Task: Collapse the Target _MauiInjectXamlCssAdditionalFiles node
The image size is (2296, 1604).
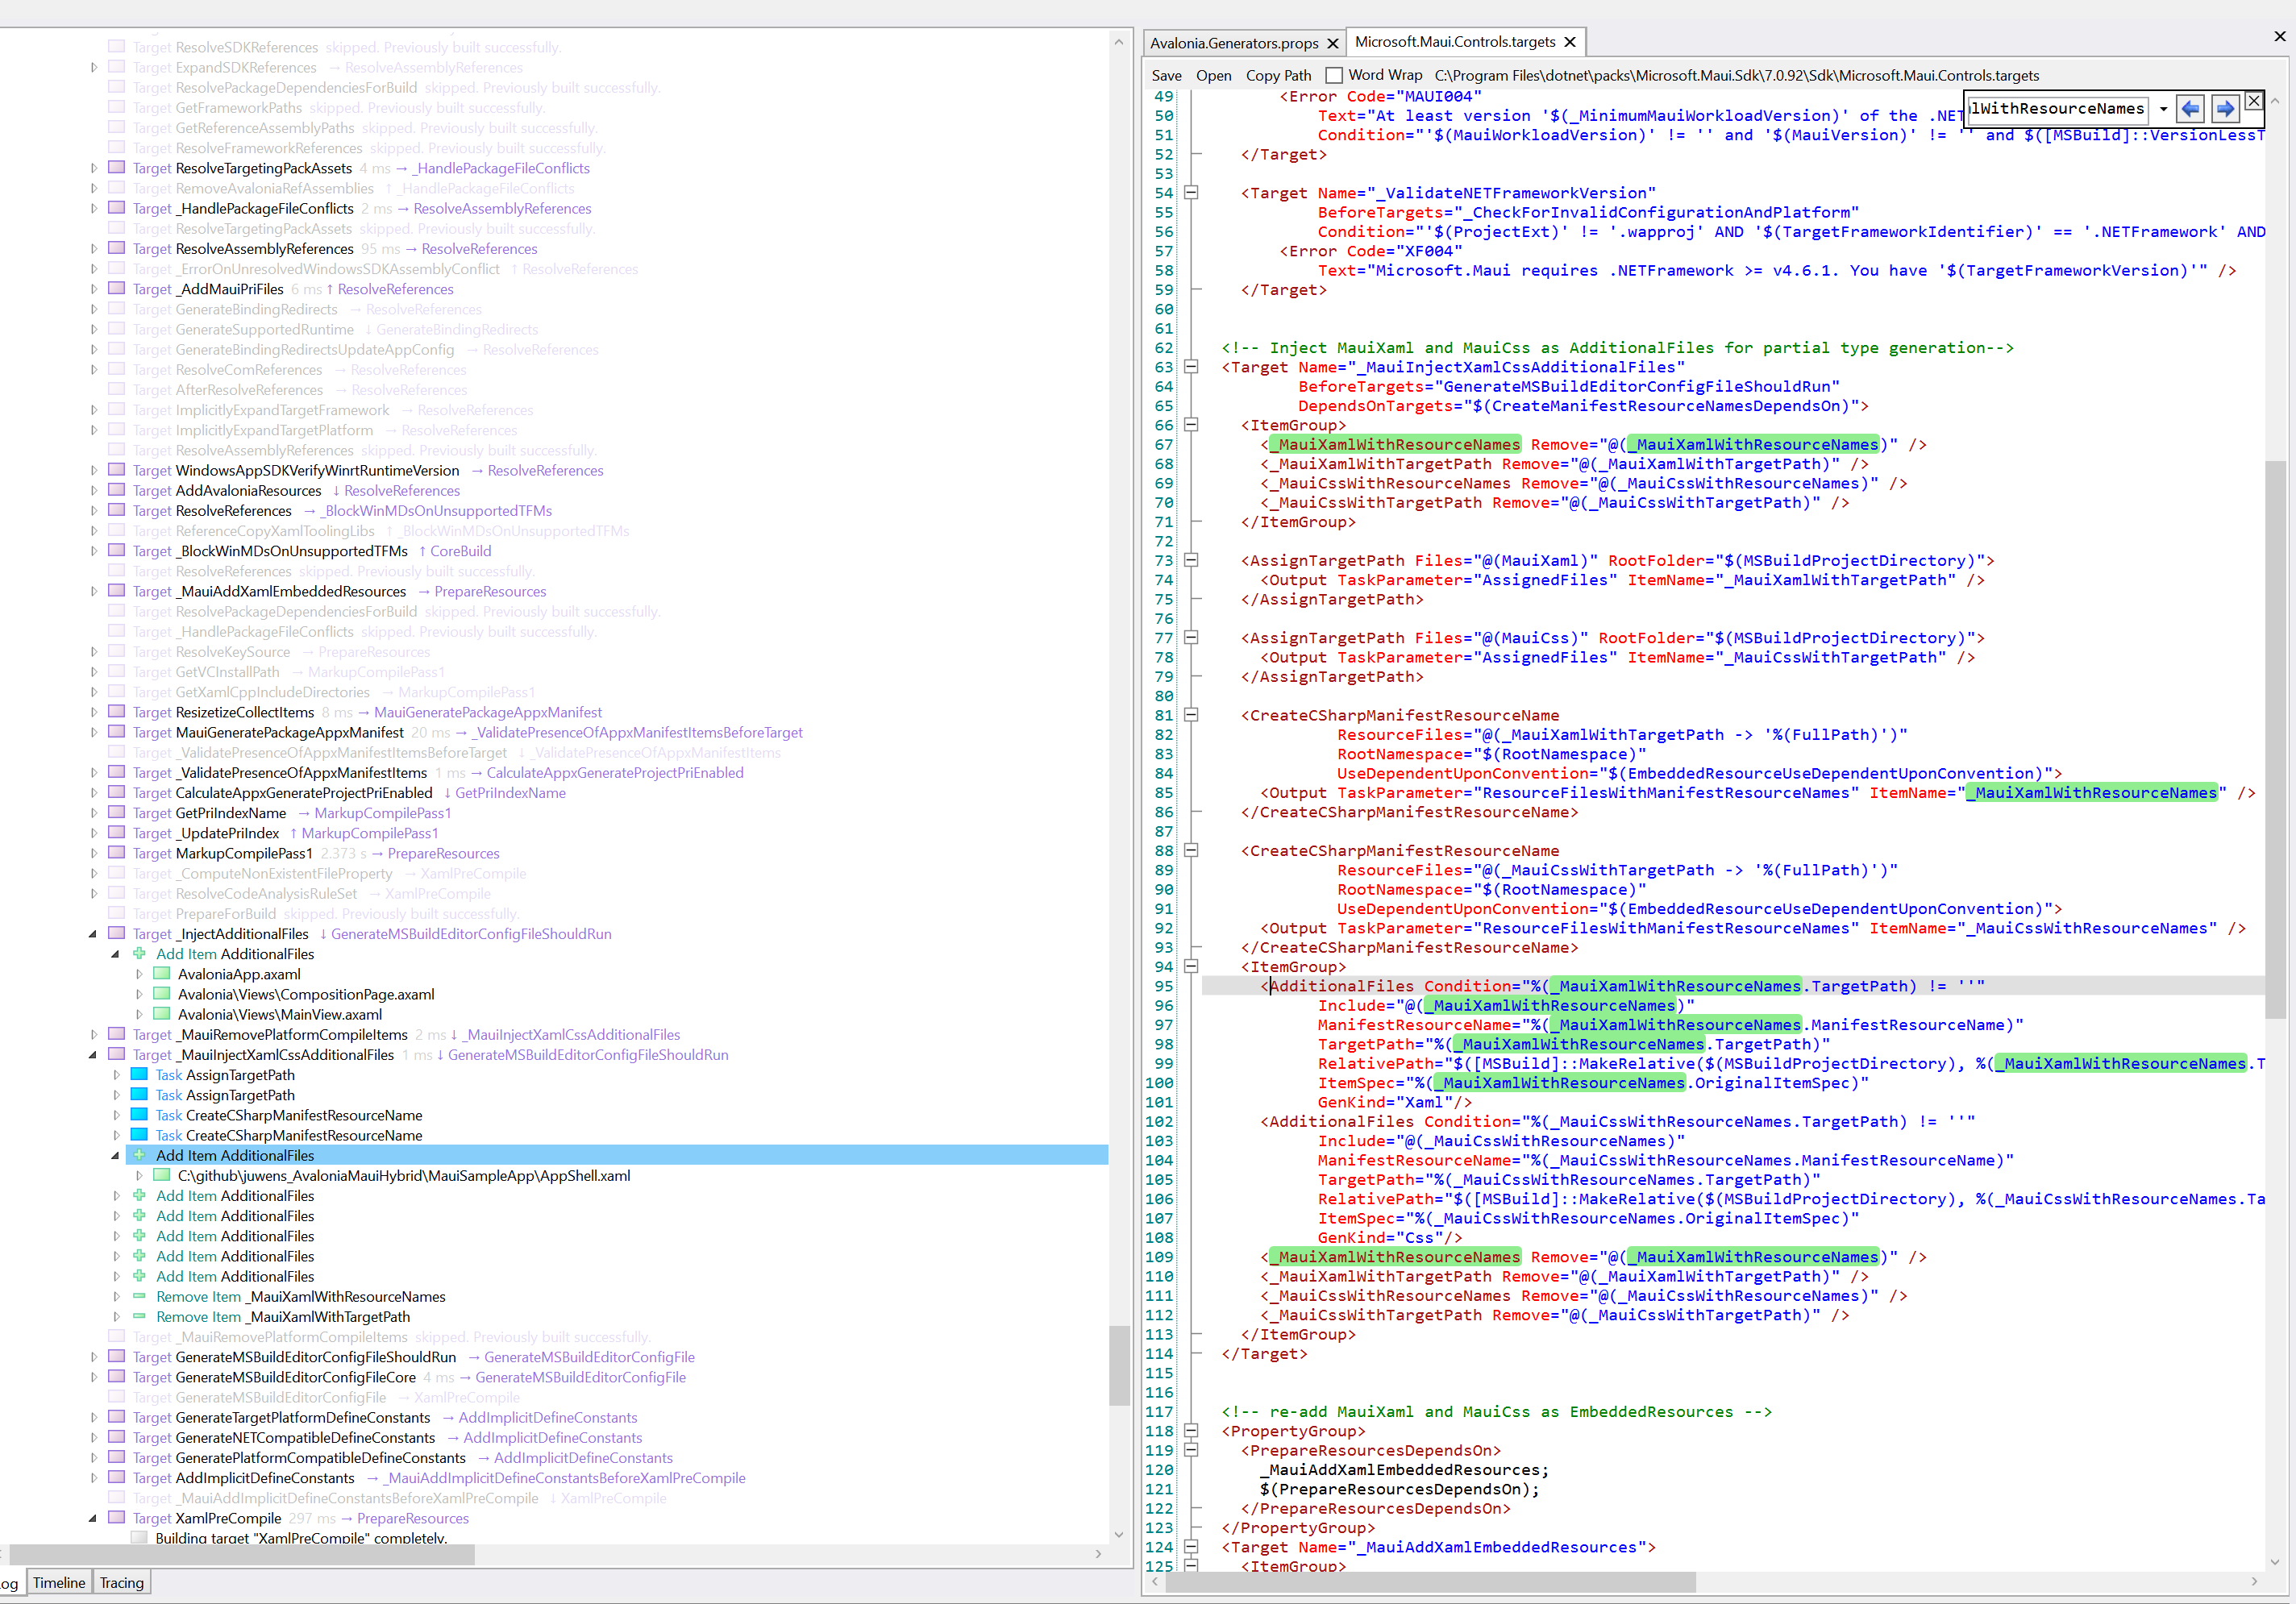Action: (93, 1055)
